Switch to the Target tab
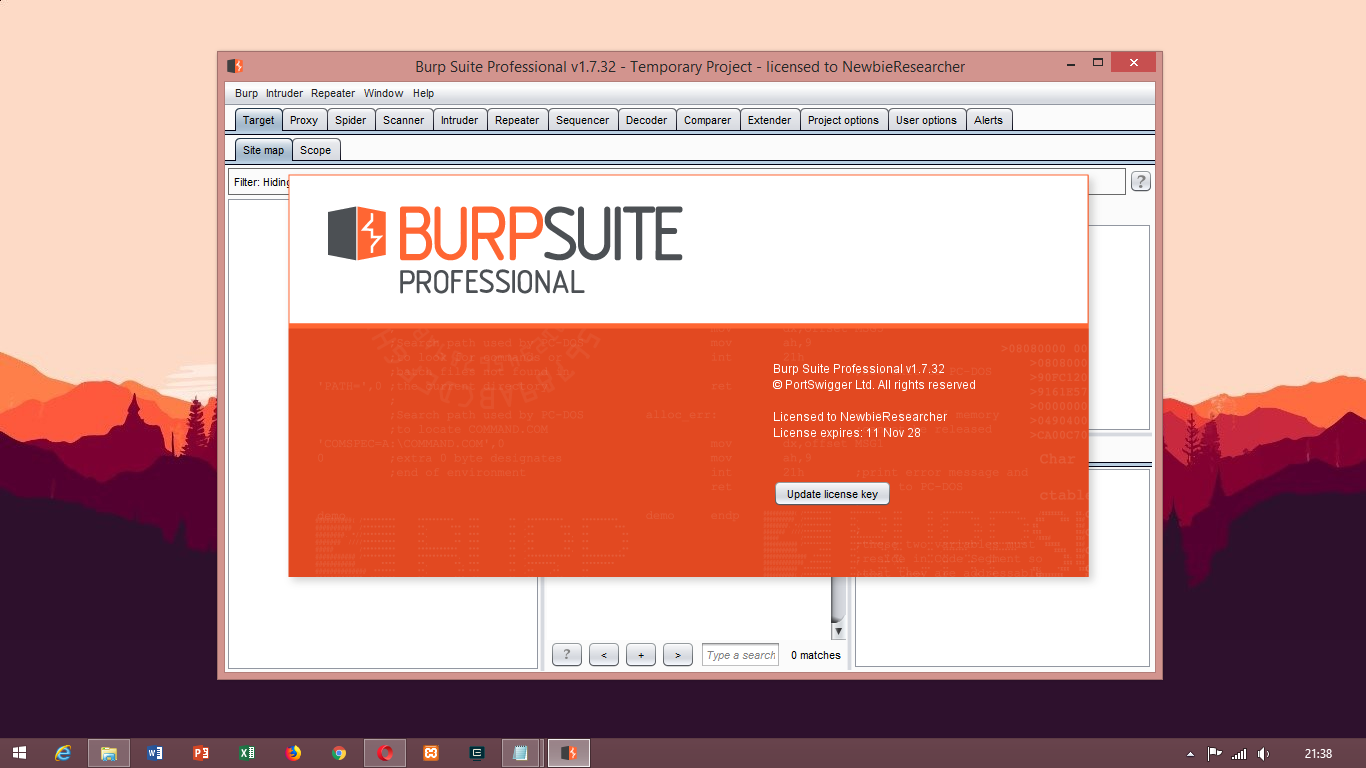This screenshot has height=768, width=1366. click(x=258, y=120)
